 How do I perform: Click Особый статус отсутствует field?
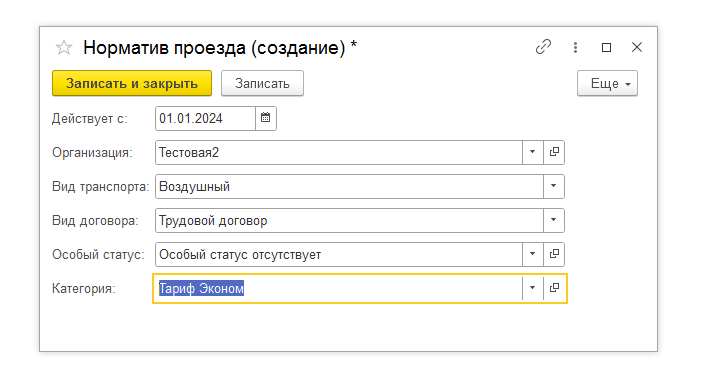[x=339, y=254]
